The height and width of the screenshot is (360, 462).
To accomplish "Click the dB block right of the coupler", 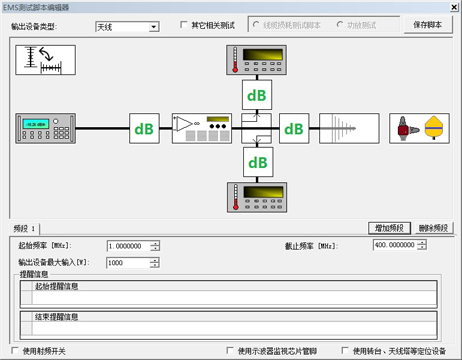I will [x=294, y=129].
